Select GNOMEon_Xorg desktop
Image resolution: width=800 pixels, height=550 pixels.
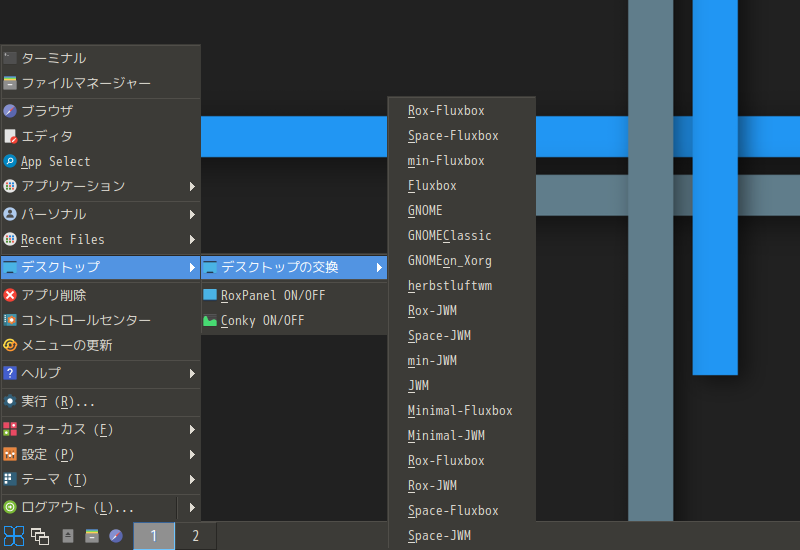click(462, 261)
